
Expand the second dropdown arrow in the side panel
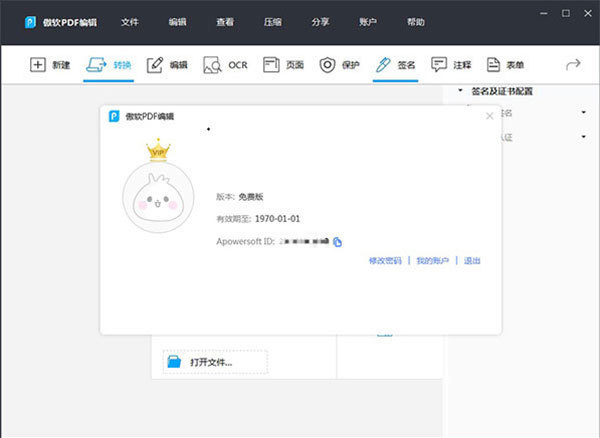tap(584, 137)
